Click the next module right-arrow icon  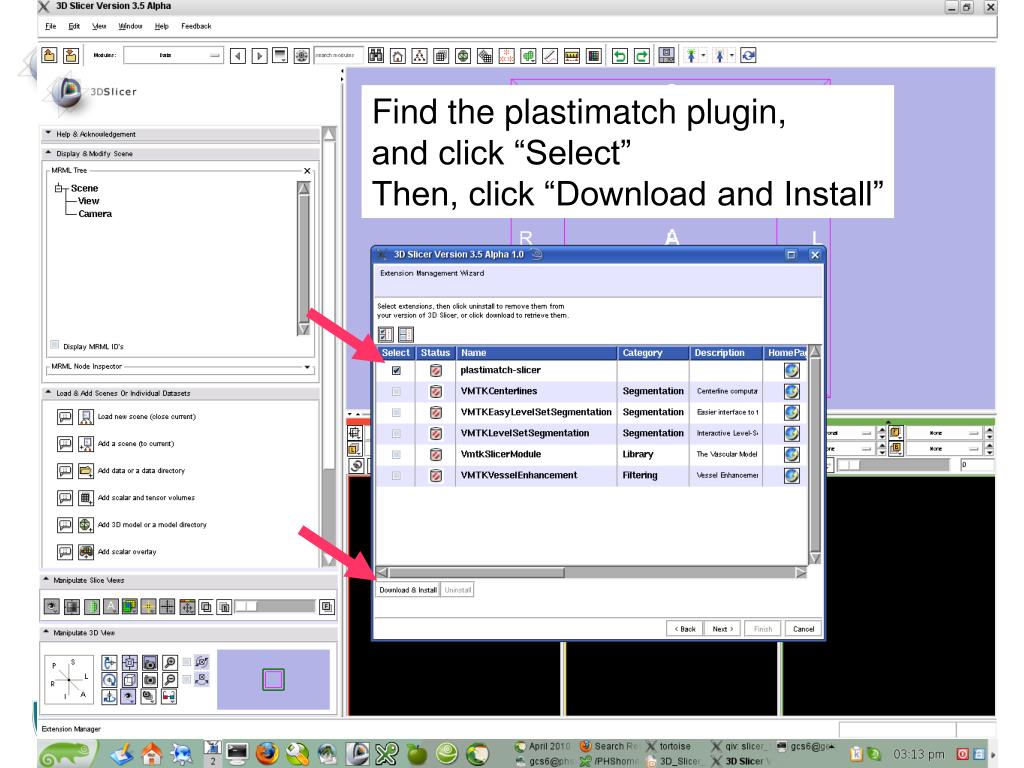(259, 56)
